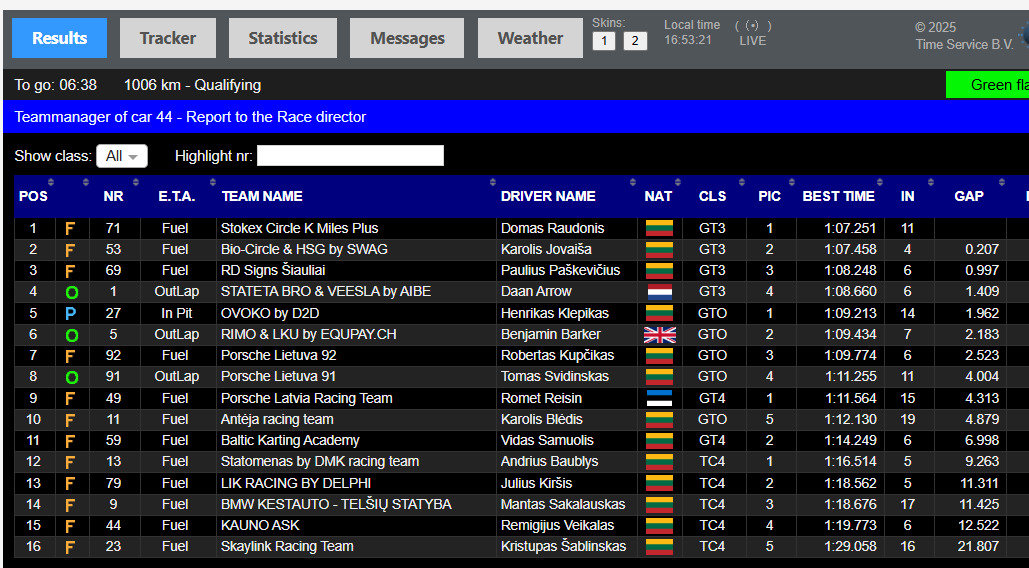
Task: Click the Green flag status bar
Action: 987,85
